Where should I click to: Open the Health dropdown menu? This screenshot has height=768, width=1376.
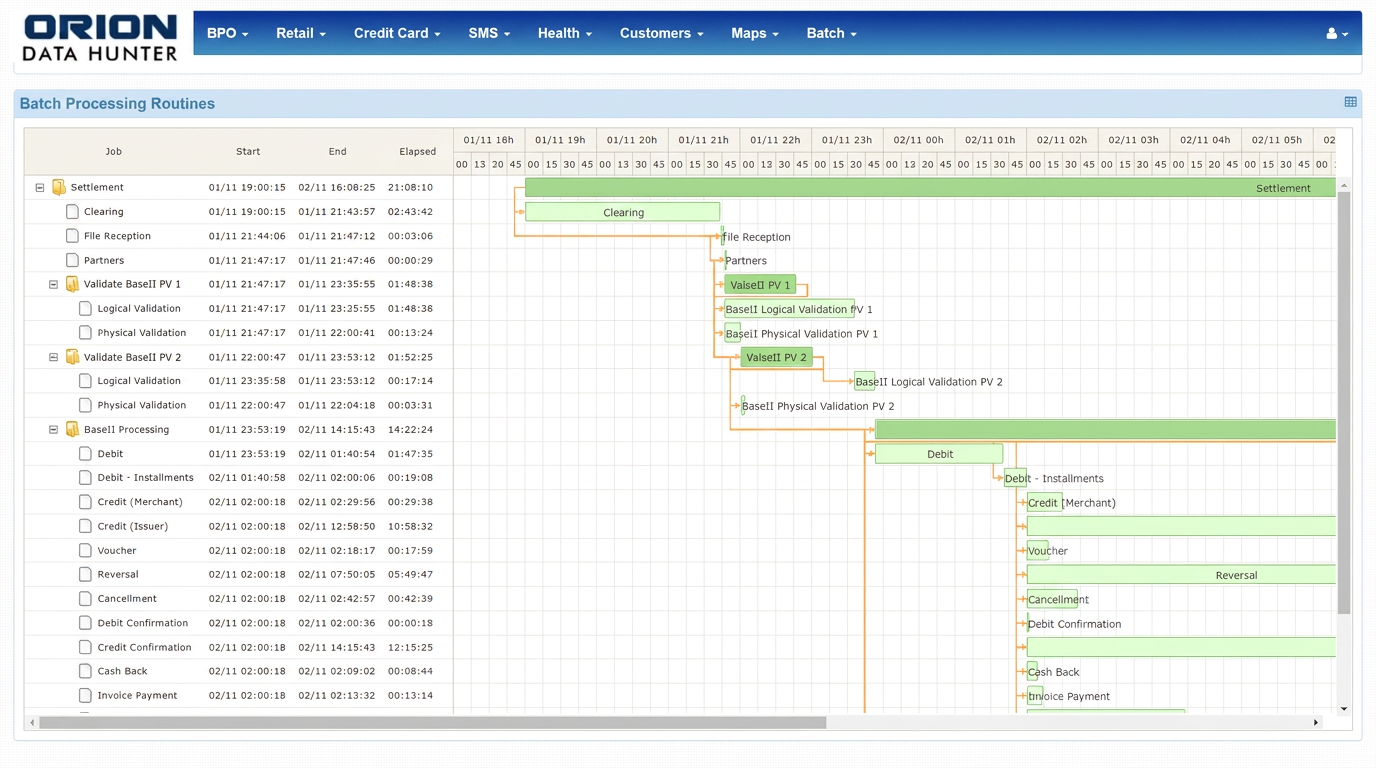point(565,33)
